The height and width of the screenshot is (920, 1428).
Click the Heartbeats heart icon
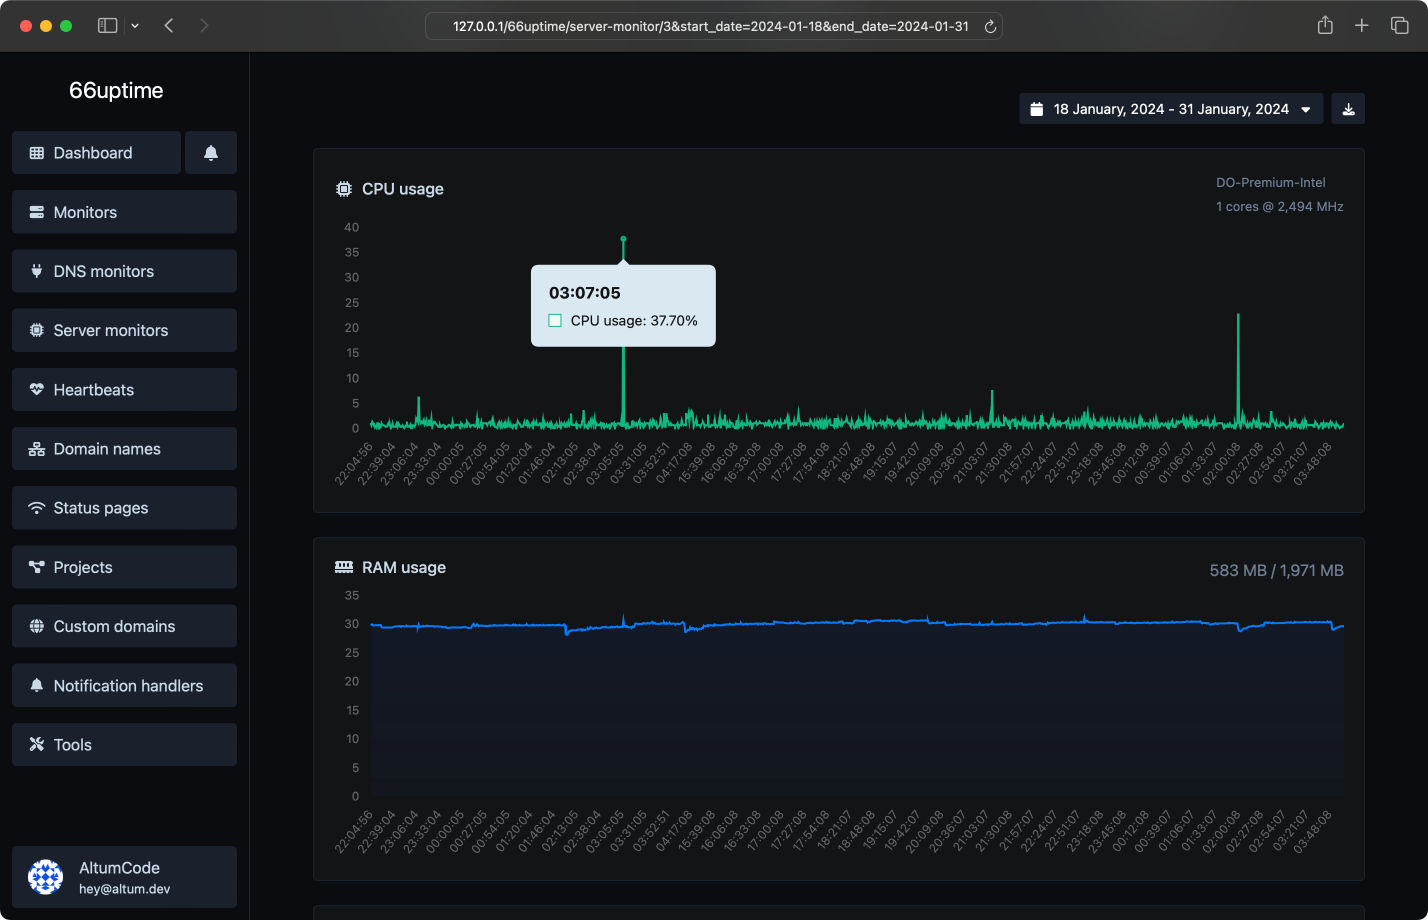click(x=37, y=389)
